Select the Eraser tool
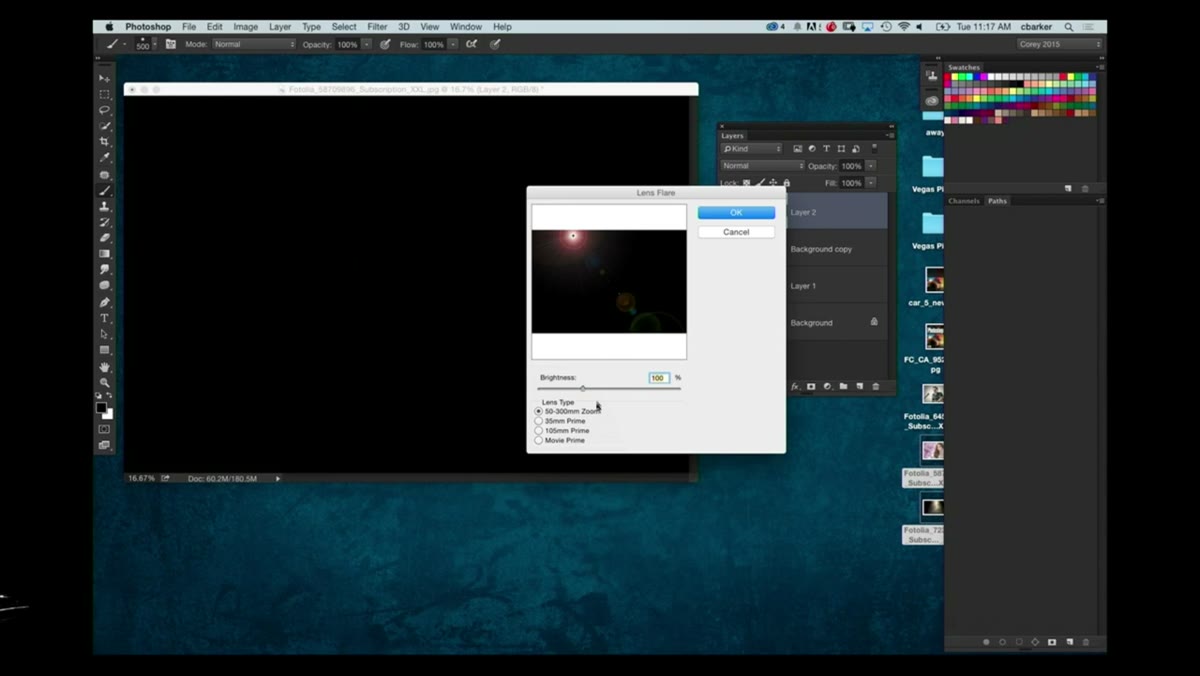This screenshot has width=1200, height=676. pyautogui.click(x=104, y=238)
